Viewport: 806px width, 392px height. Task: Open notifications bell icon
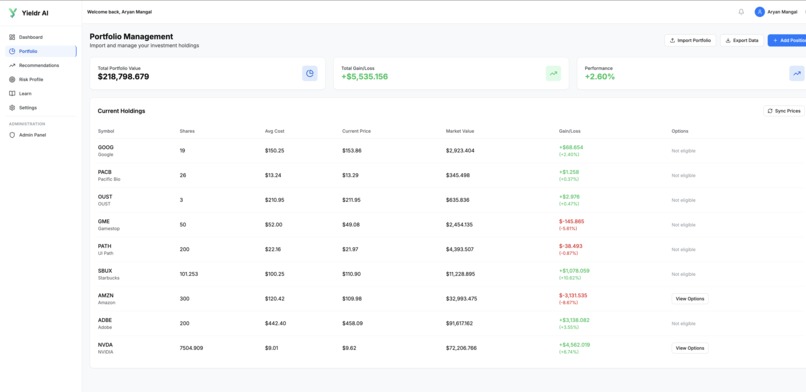click(741, 12)
